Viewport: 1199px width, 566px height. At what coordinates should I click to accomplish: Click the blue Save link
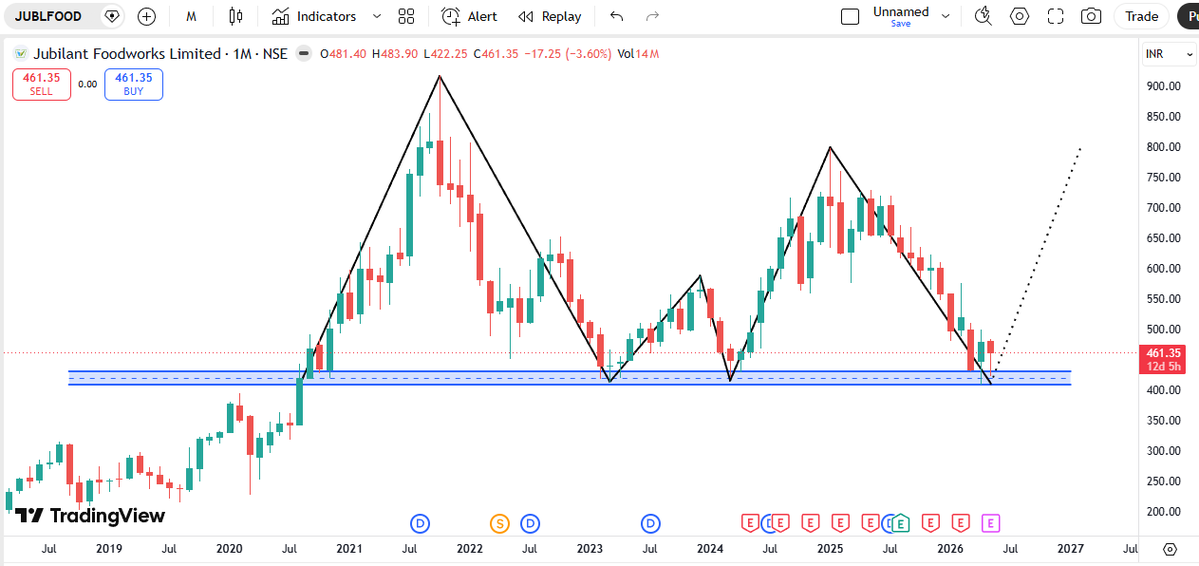tap(901, 24)
